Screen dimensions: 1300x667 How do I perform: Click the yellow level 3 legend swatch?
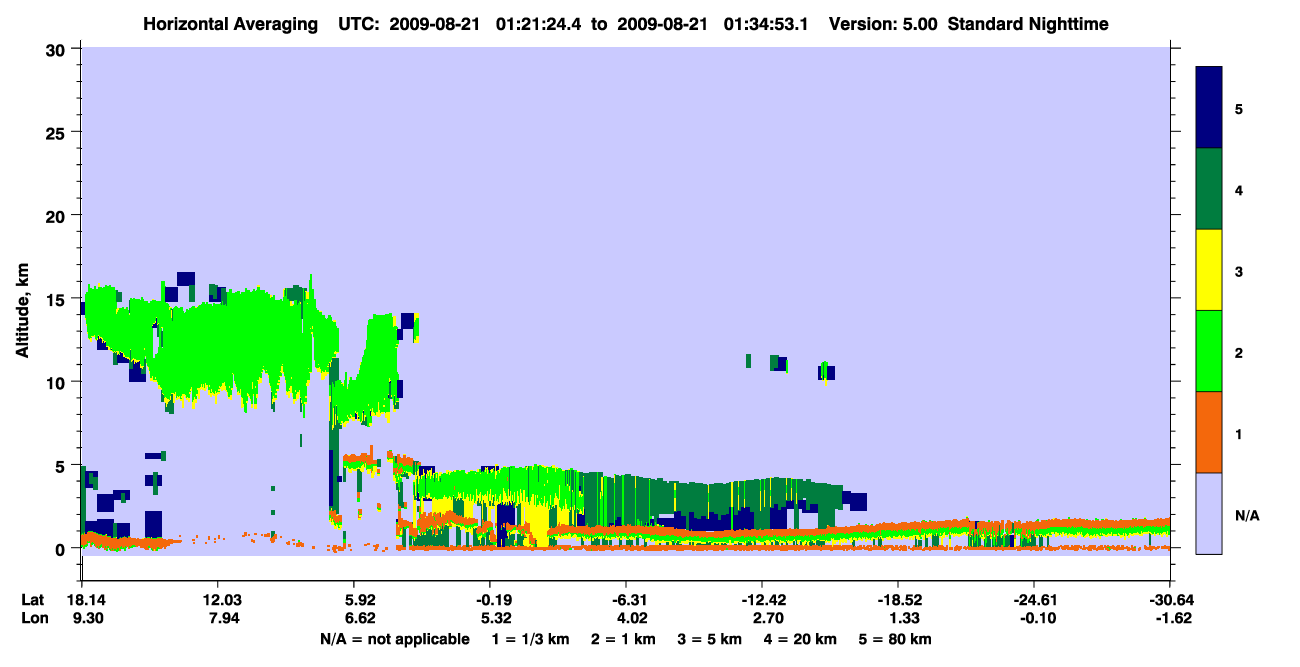point(1210,270)
